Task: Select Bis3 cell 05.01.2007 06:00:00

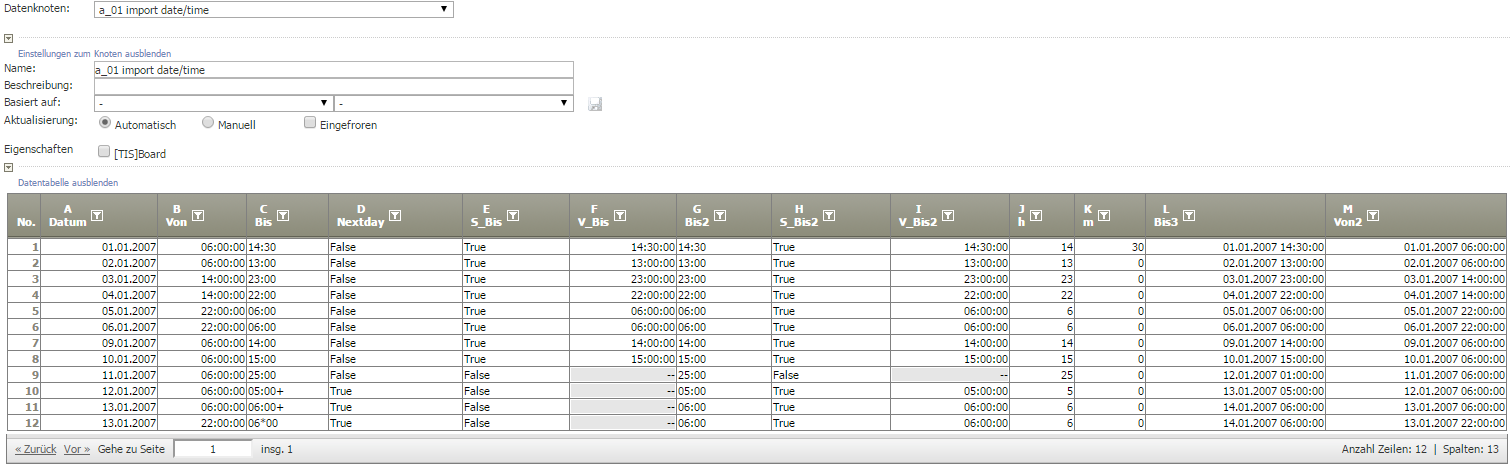Action: 1235,310
